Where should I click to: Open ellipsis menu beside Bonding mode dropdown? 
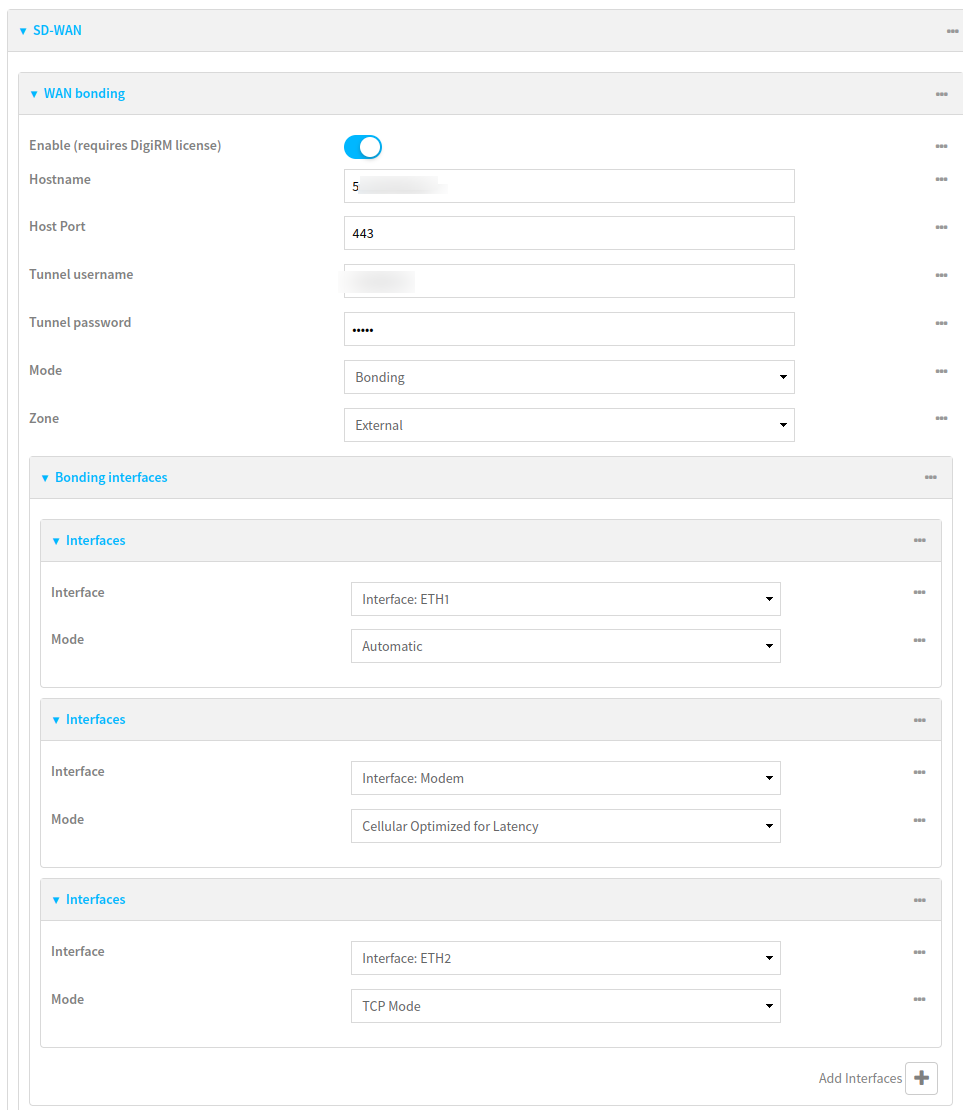click(941, 371)
